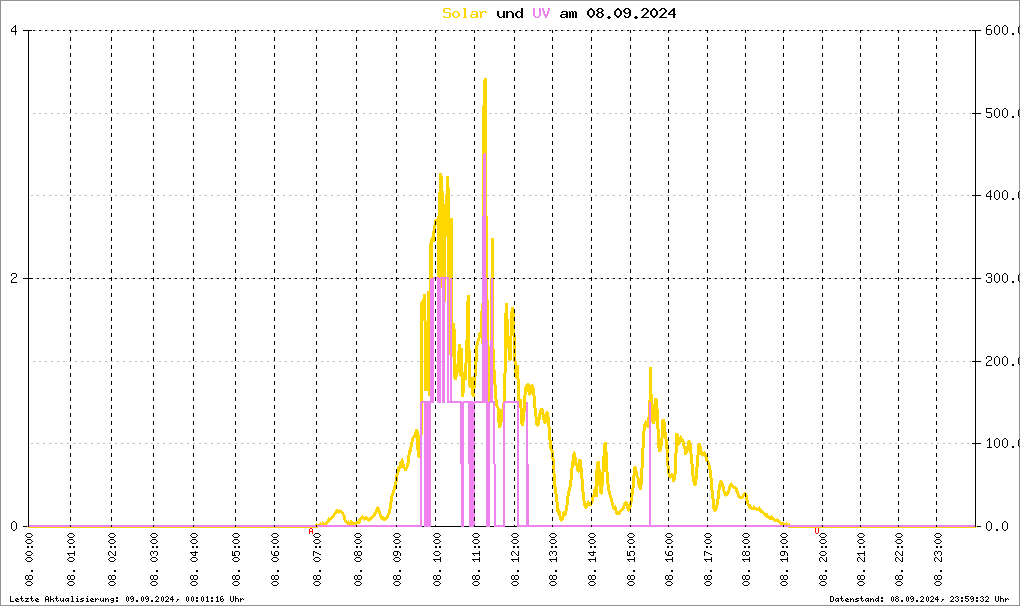This screenshot has width=1020, height=606.
Task: Click the time axis label '08. 12:00'
Action: click(x=515, y=559)
